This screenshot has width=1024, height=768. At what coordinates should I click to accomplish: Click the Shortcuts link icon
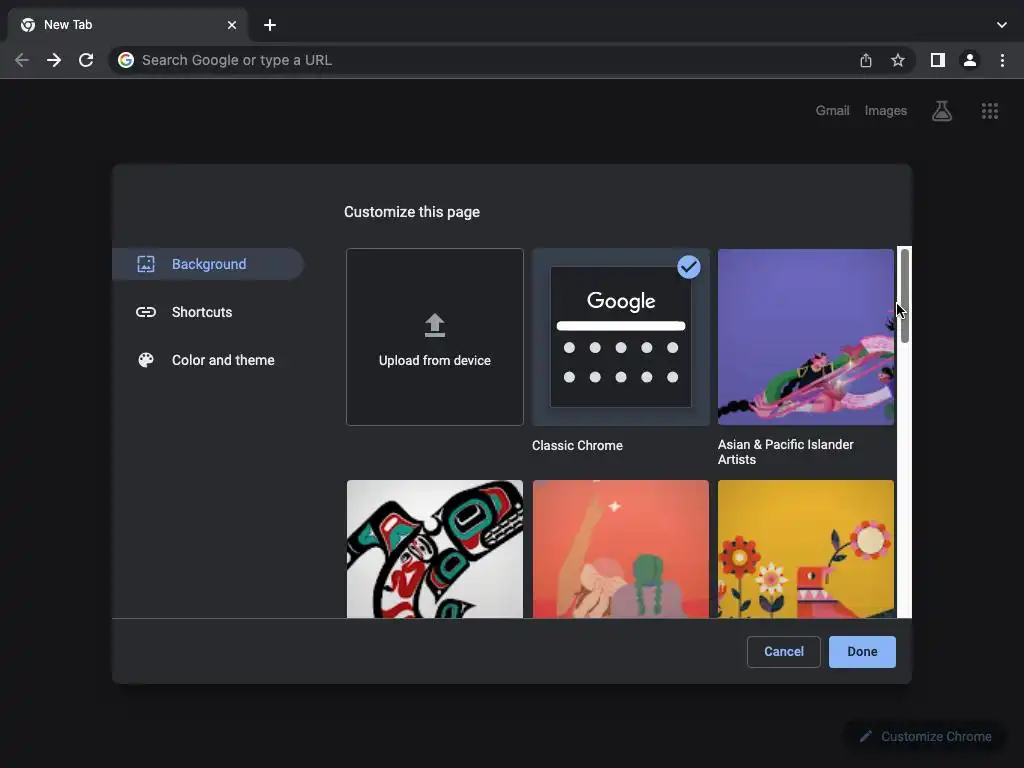coord(146,312)
